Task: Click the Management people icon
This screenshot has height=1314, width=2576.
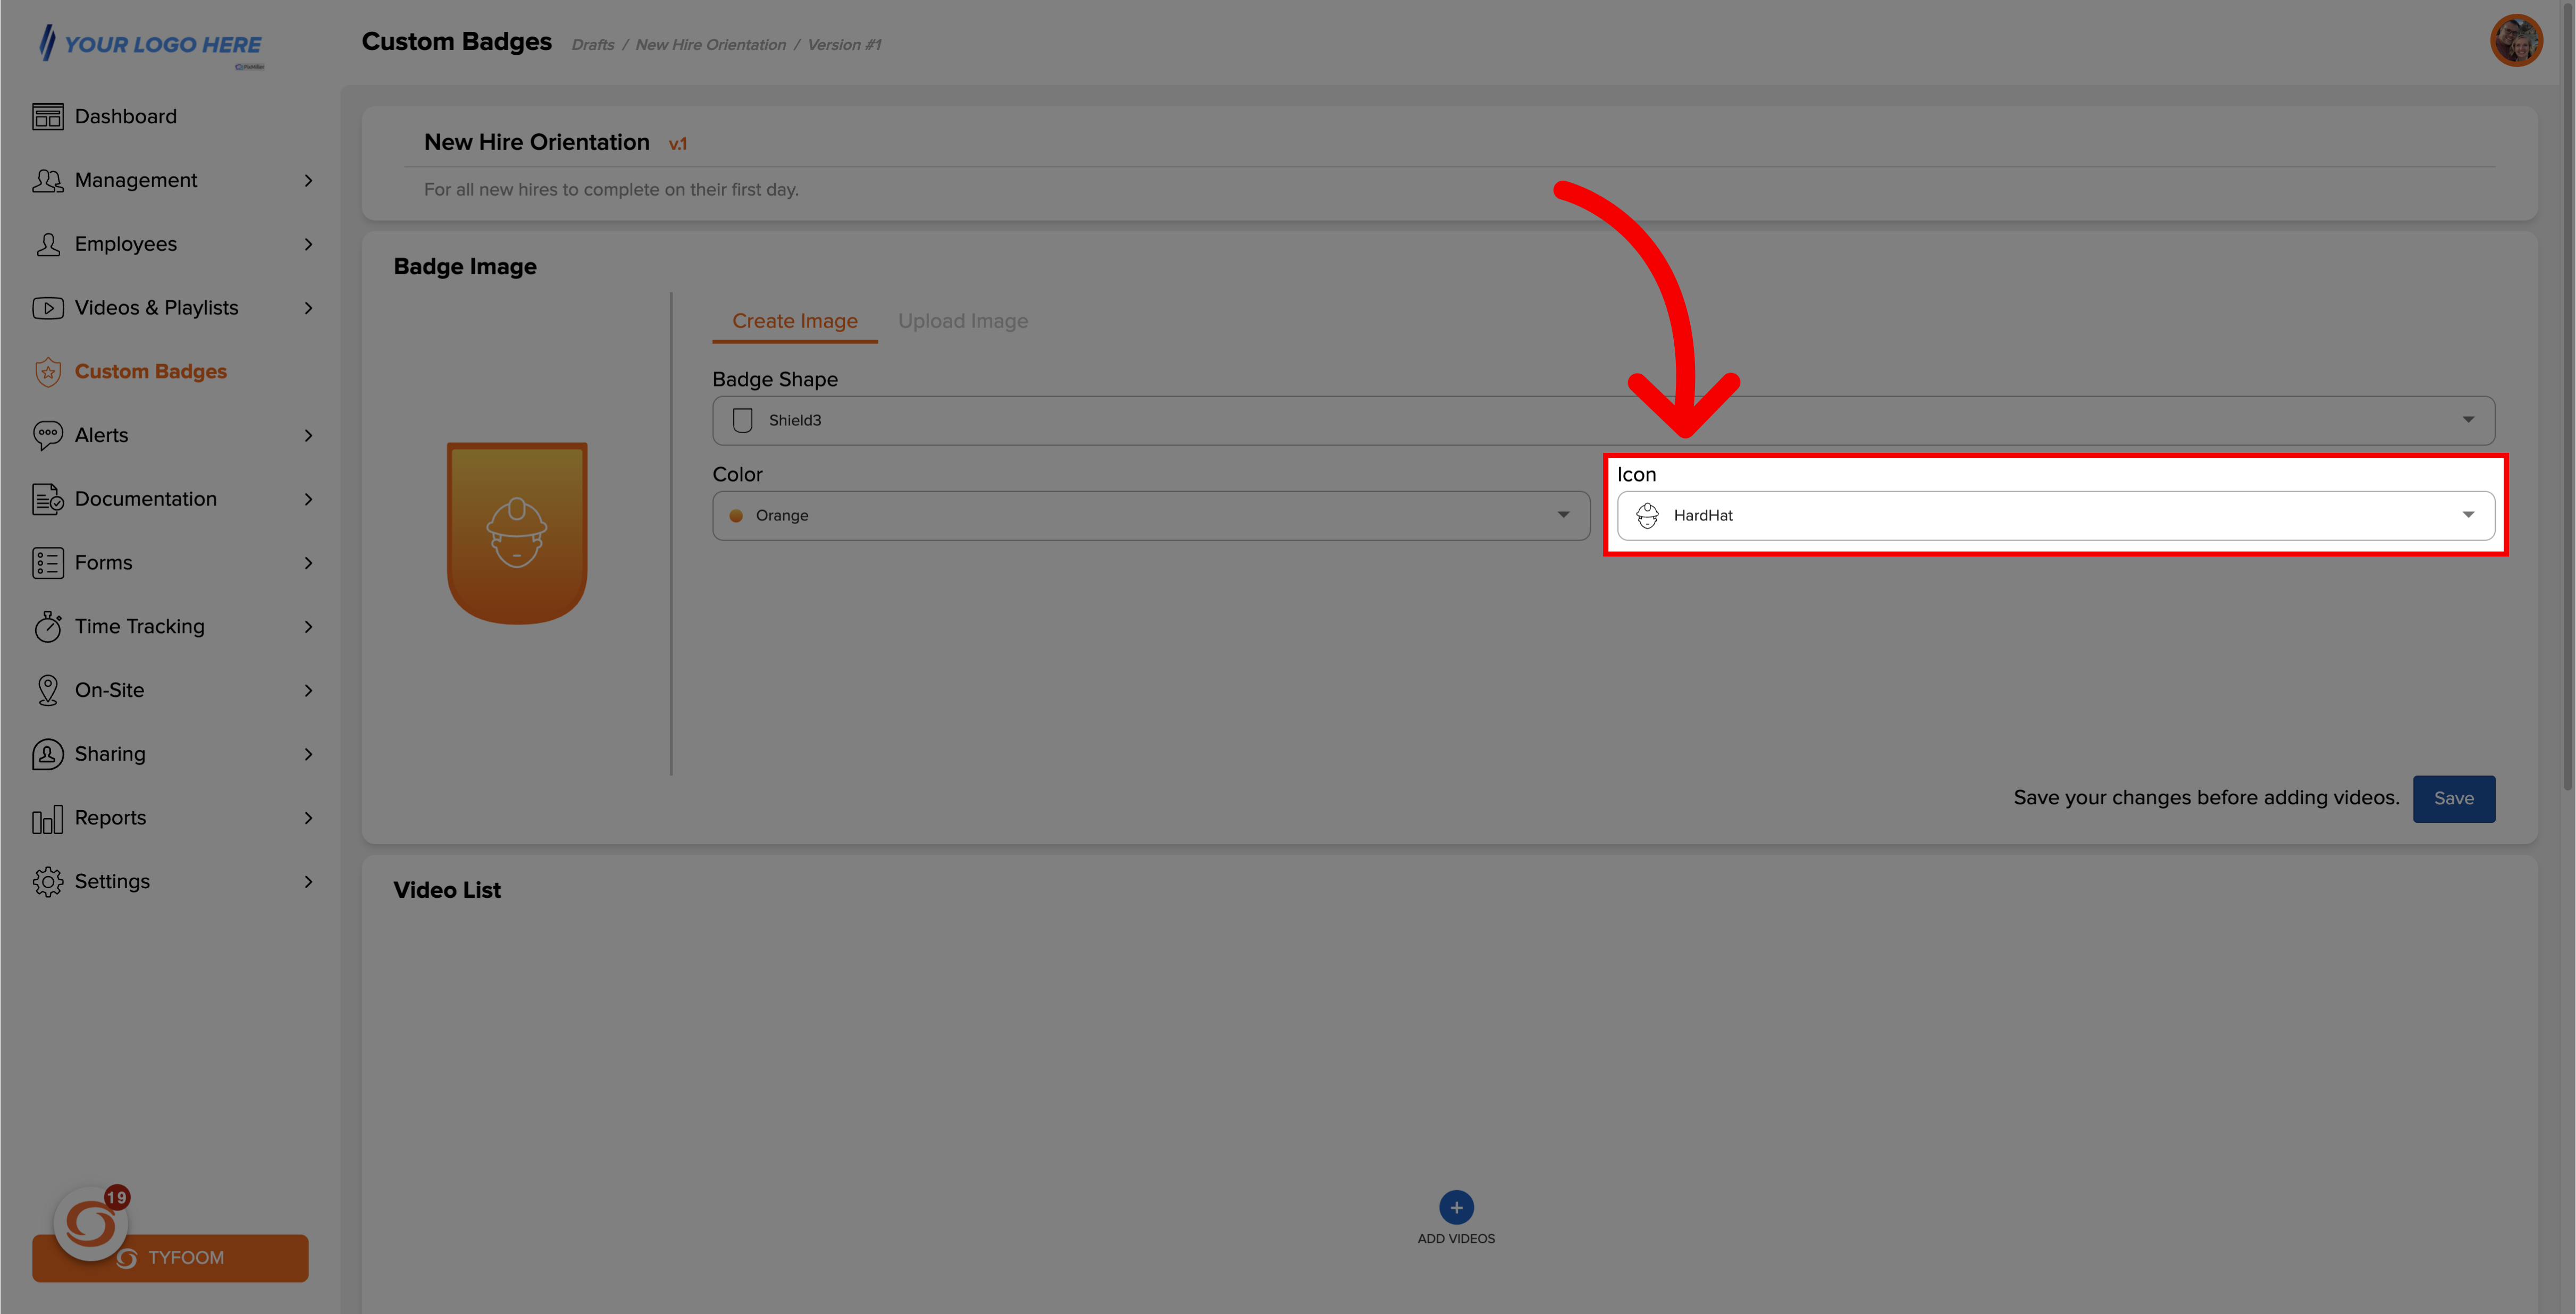Action: pyautogui.click(x=47, y=181)
